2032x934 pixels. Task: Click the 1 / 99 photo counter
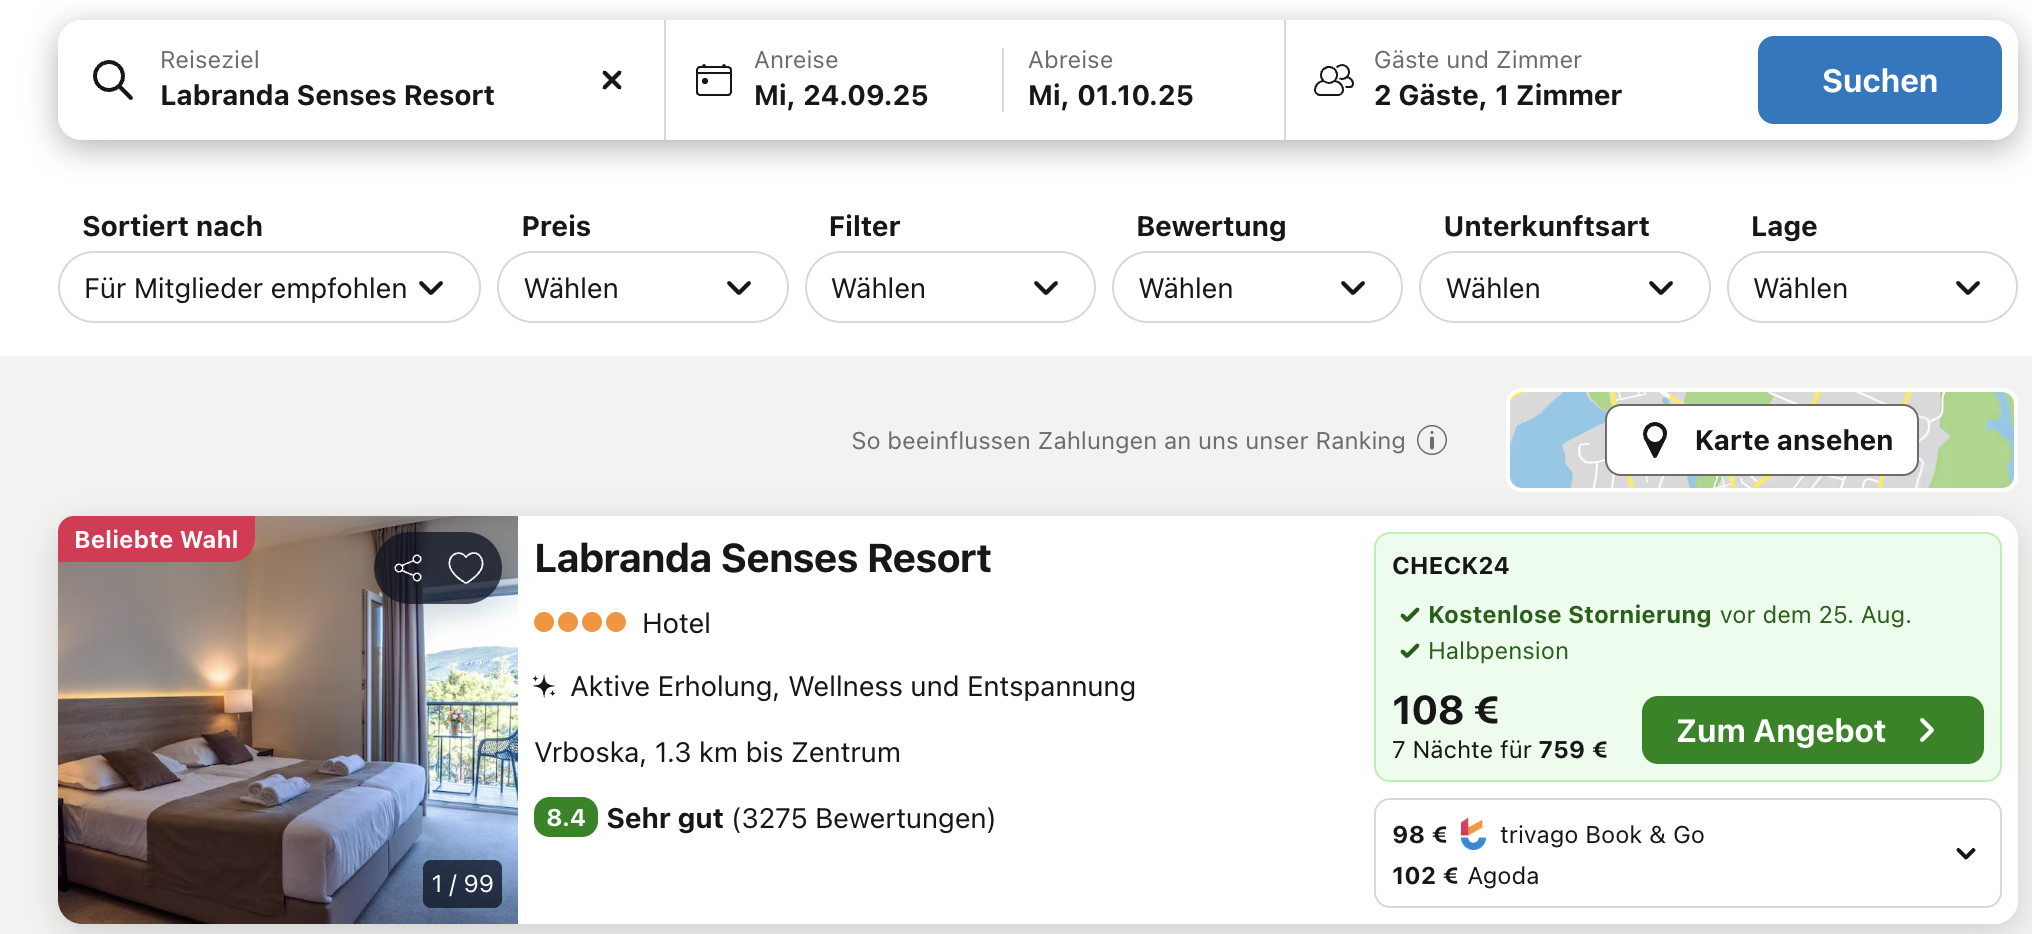(x=462, y=884)
